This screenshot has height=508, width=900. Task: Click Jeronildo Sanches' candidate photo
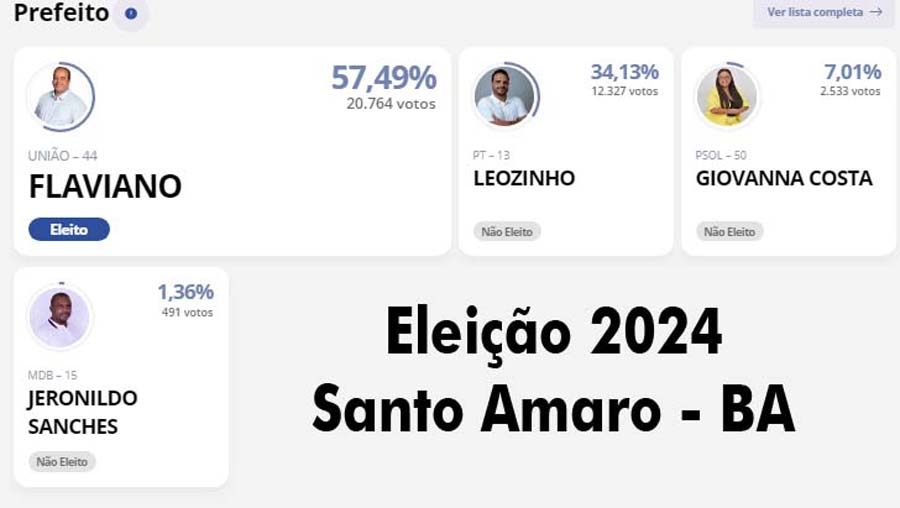click(60, 316)
